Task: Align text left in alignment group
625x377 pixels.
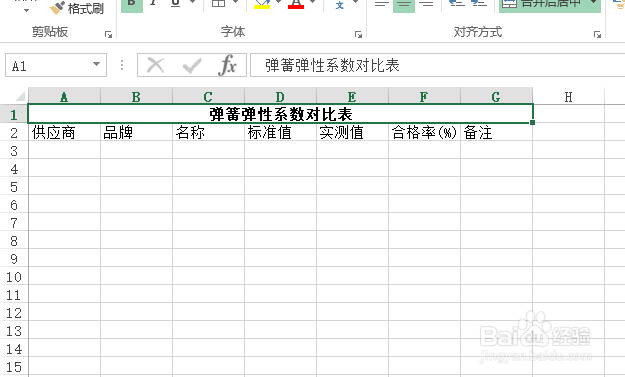Action: point(381,5)
